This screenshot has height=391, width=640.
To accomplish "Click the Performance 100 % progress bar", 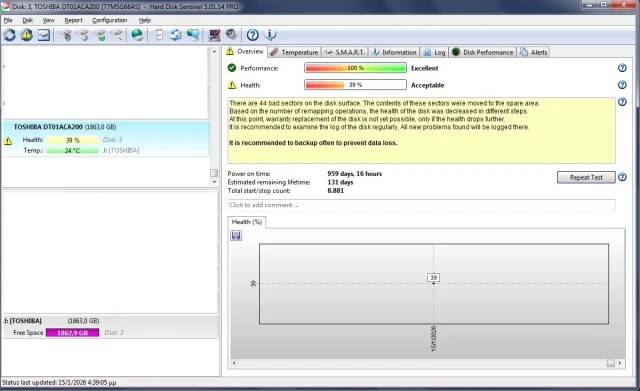I will (356, 68).
